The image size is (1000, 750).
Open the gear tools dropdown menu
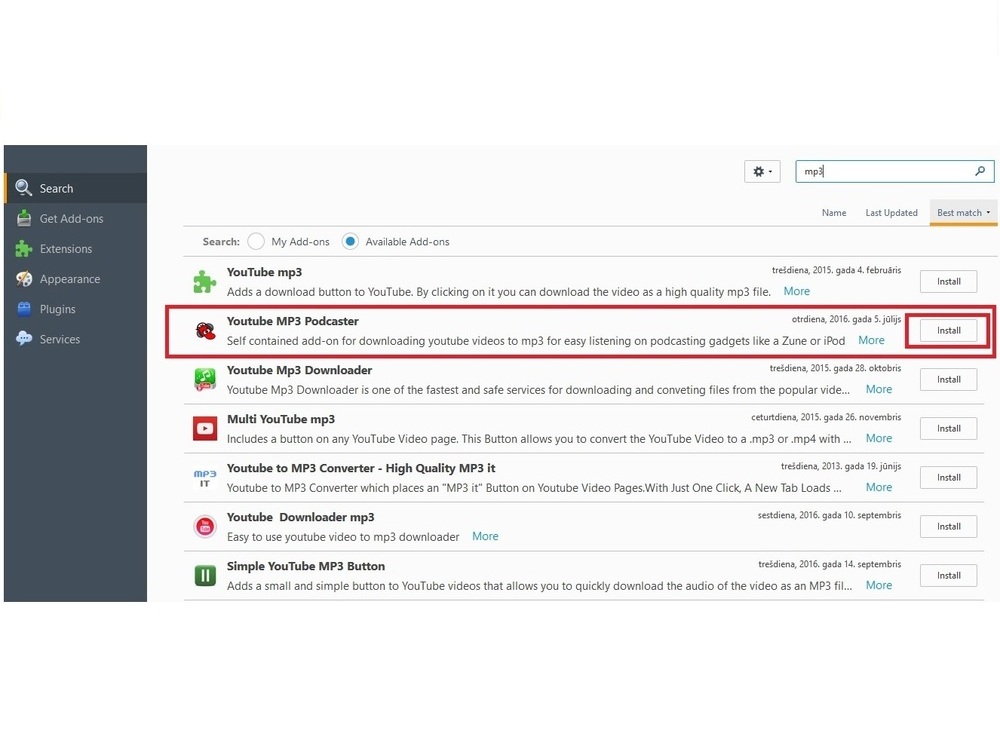tap(762, 171)
